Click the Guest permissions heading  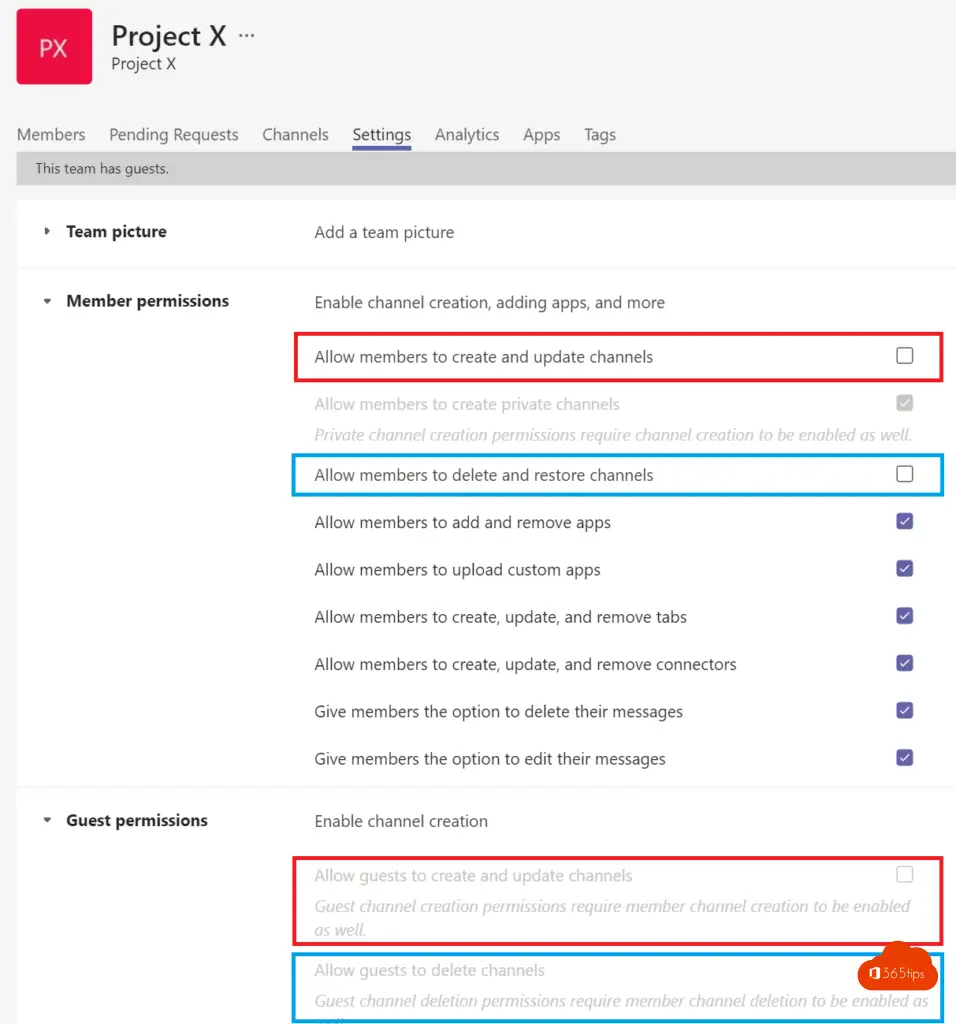tap(137, 820)
